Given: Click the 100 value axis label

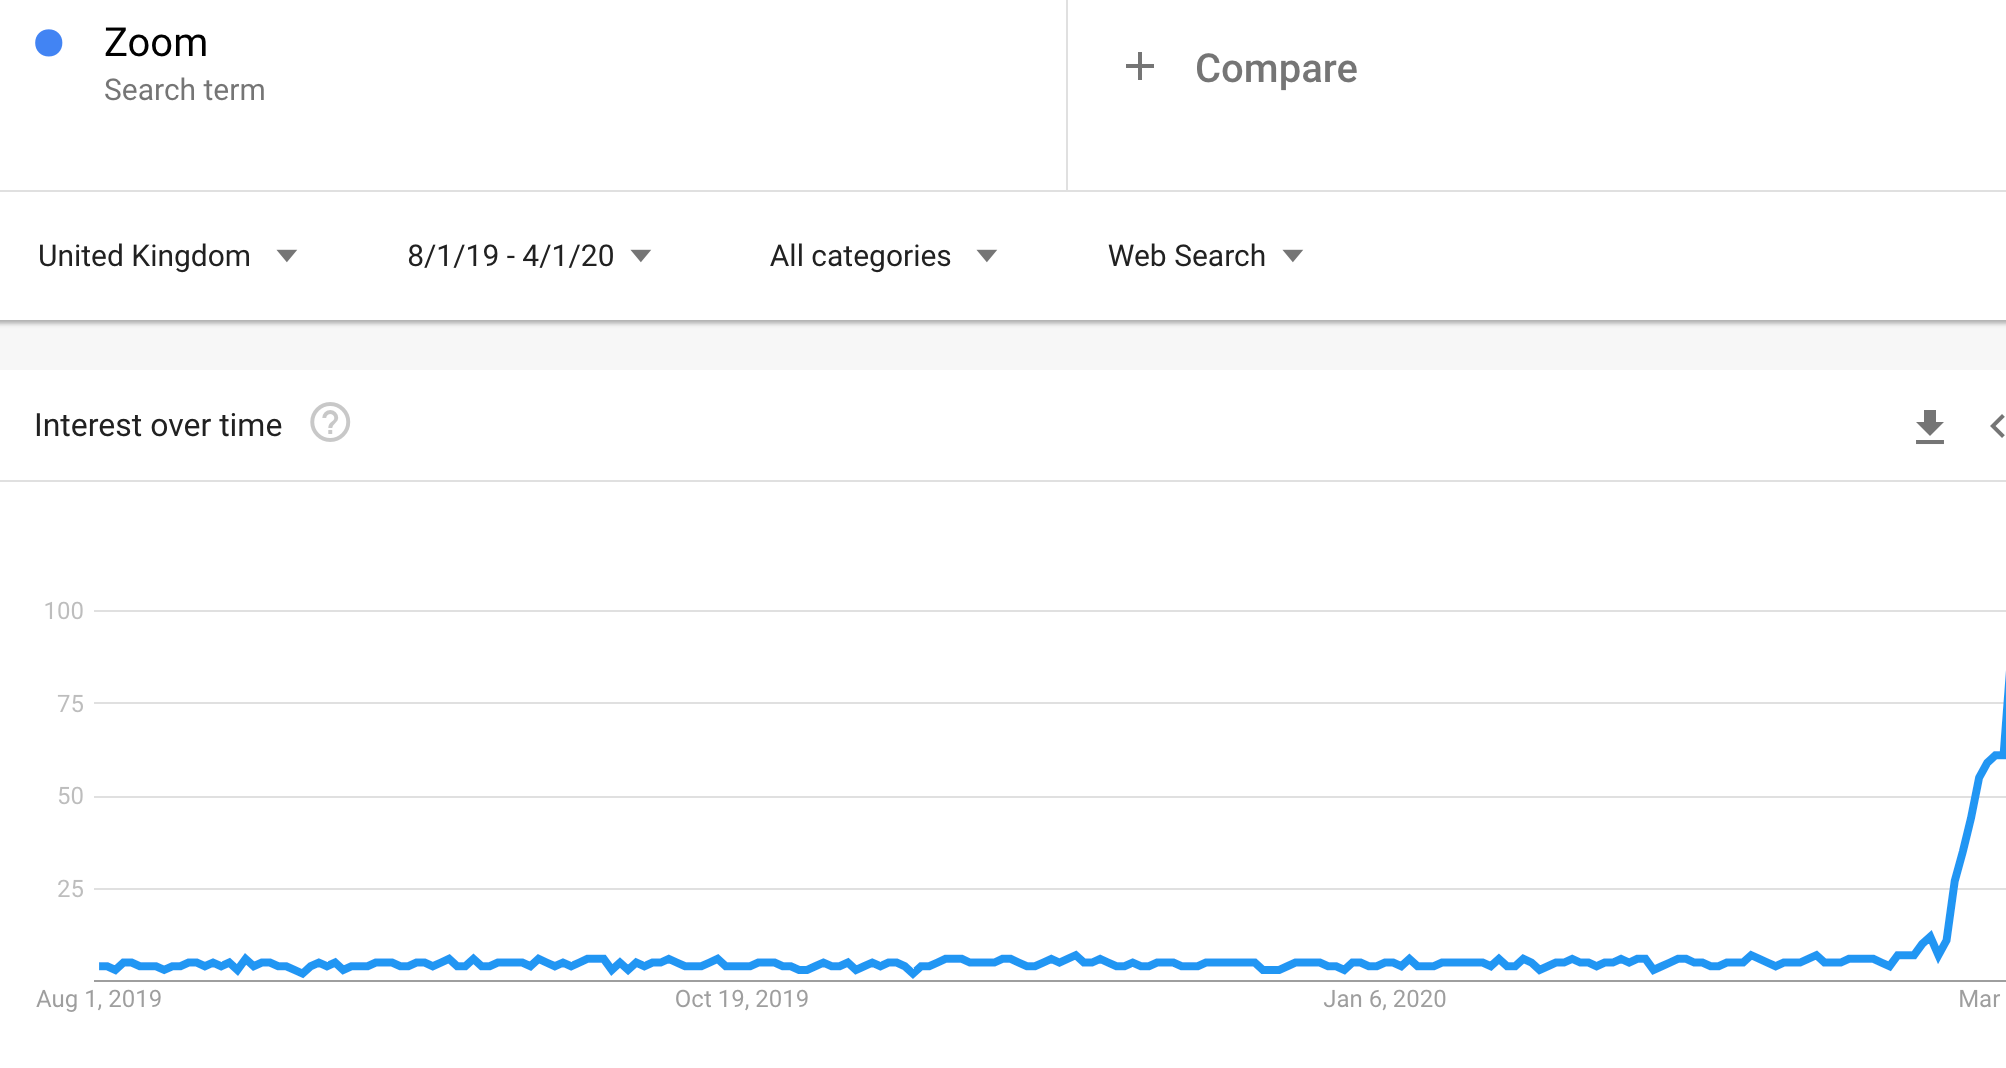Looking at the screenshot, I should (64, 611).
